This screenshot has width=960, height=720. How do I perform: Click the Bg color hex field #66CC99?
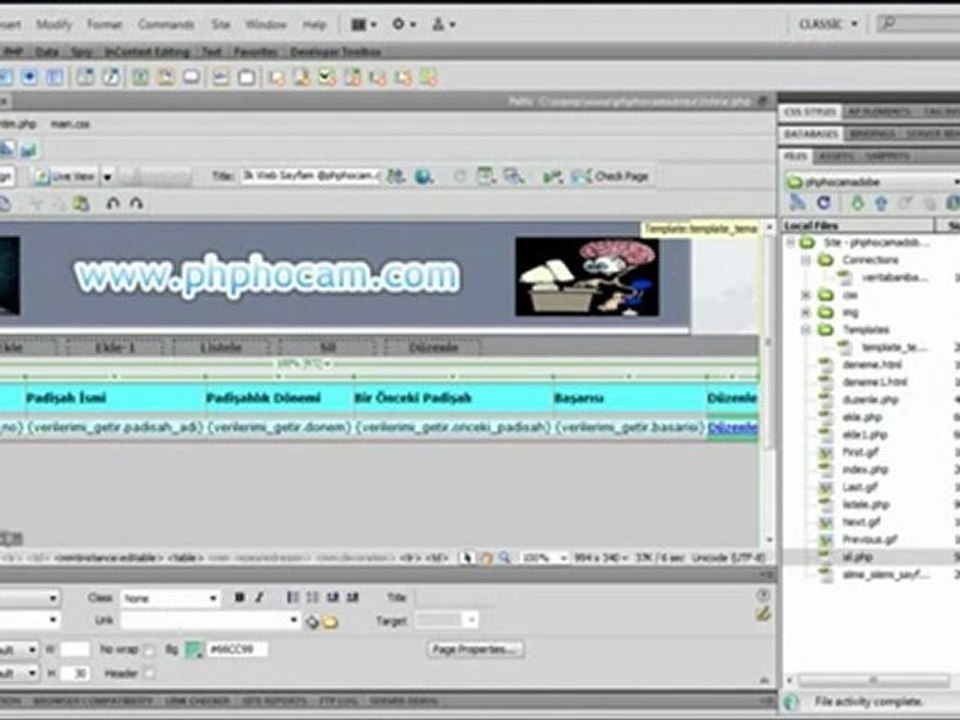click(x=237, y=649)
